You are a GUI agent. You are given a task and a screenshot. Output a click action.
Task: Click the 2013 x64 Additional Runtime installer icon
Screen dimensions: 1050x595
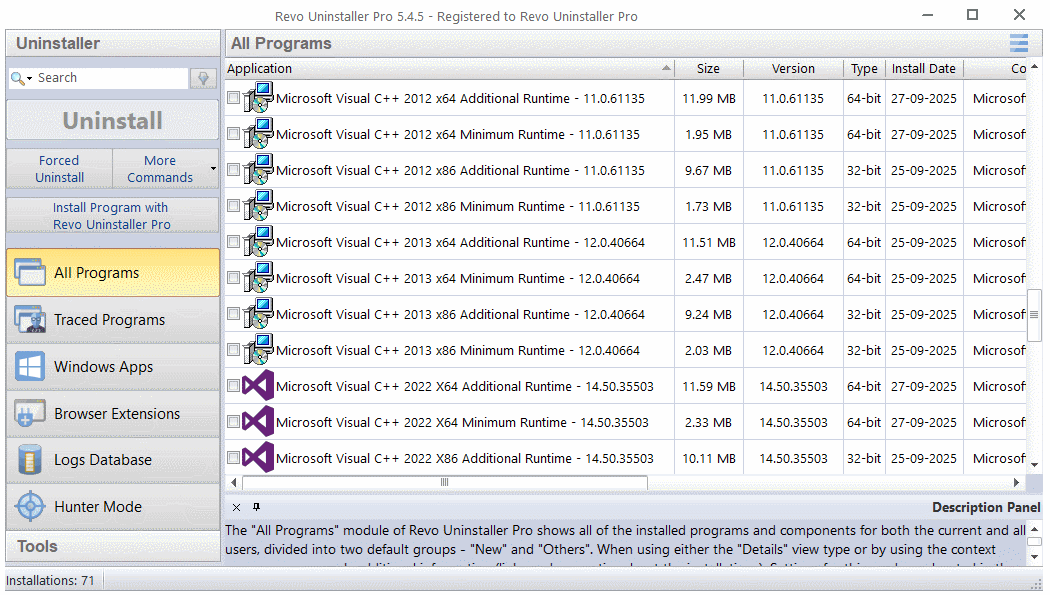(258, 242)
